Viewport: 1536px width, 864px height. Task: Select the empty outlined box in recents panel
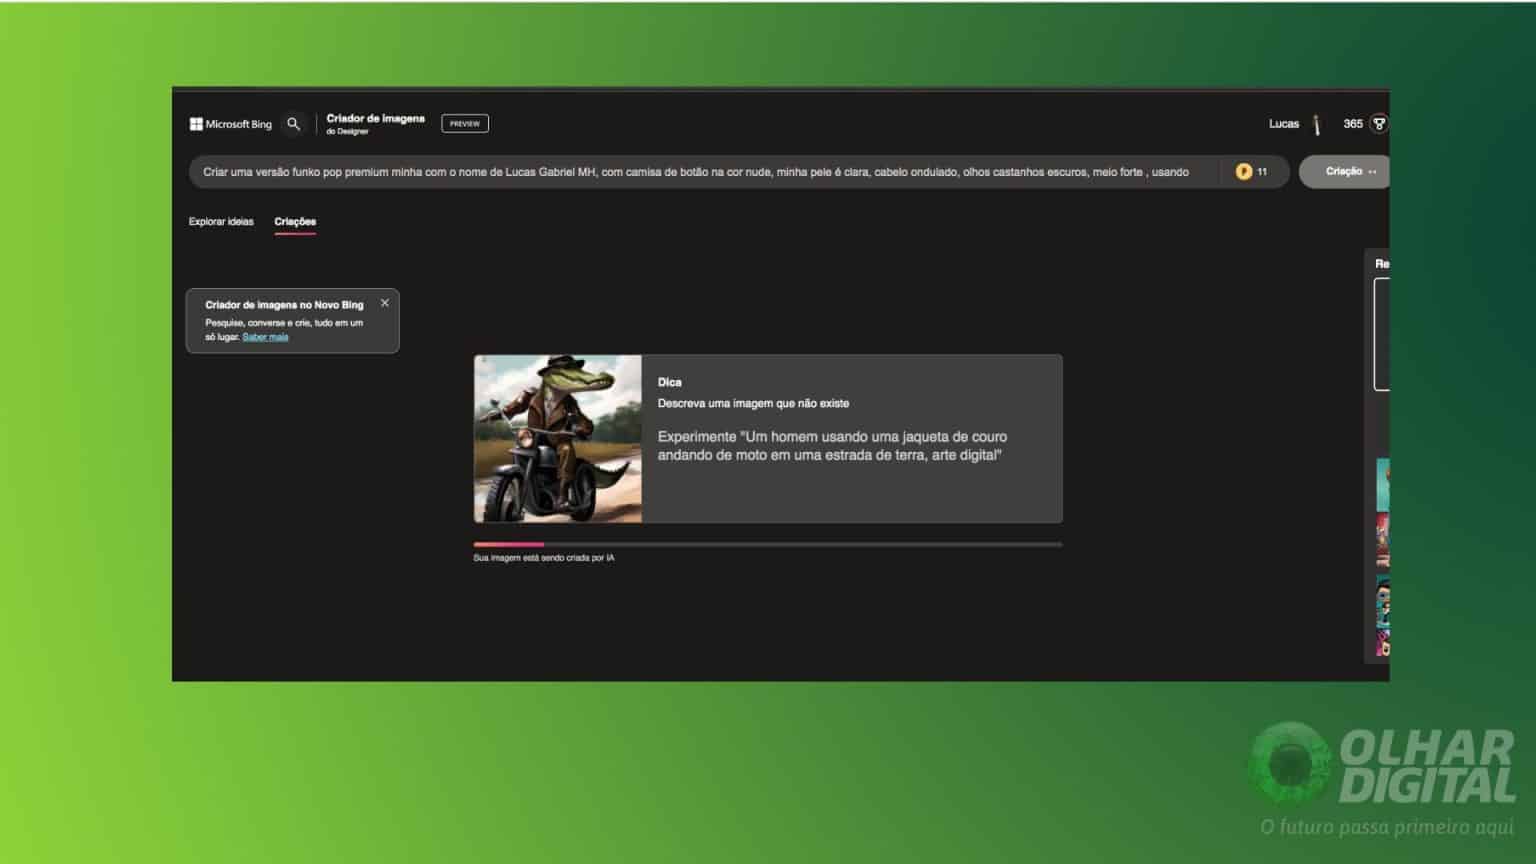pos(1382,334)
